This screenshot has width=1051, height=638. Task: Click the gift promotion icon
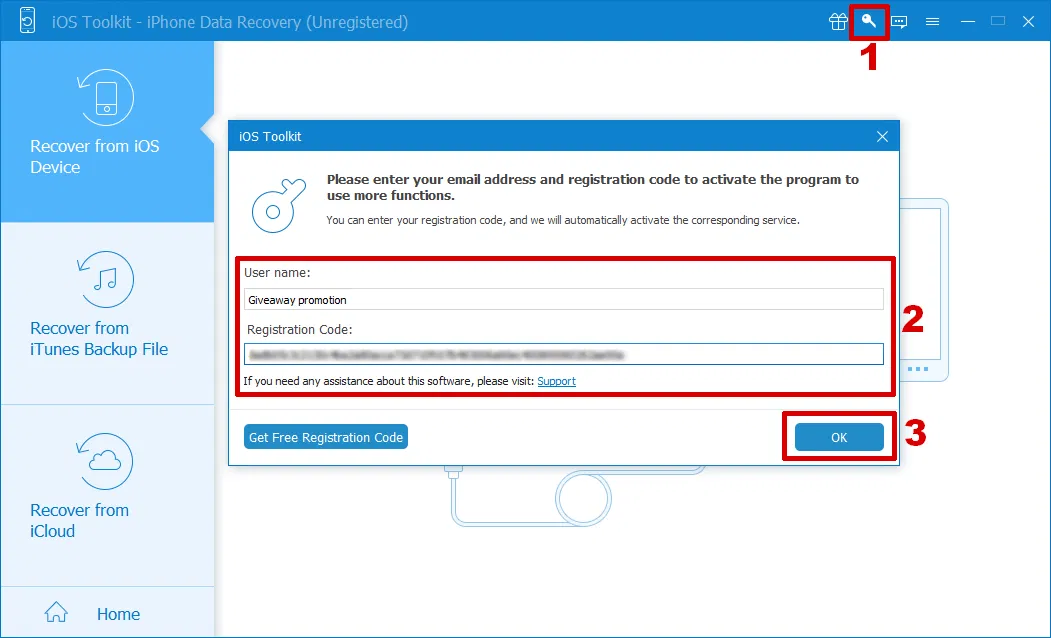point(838,21)
